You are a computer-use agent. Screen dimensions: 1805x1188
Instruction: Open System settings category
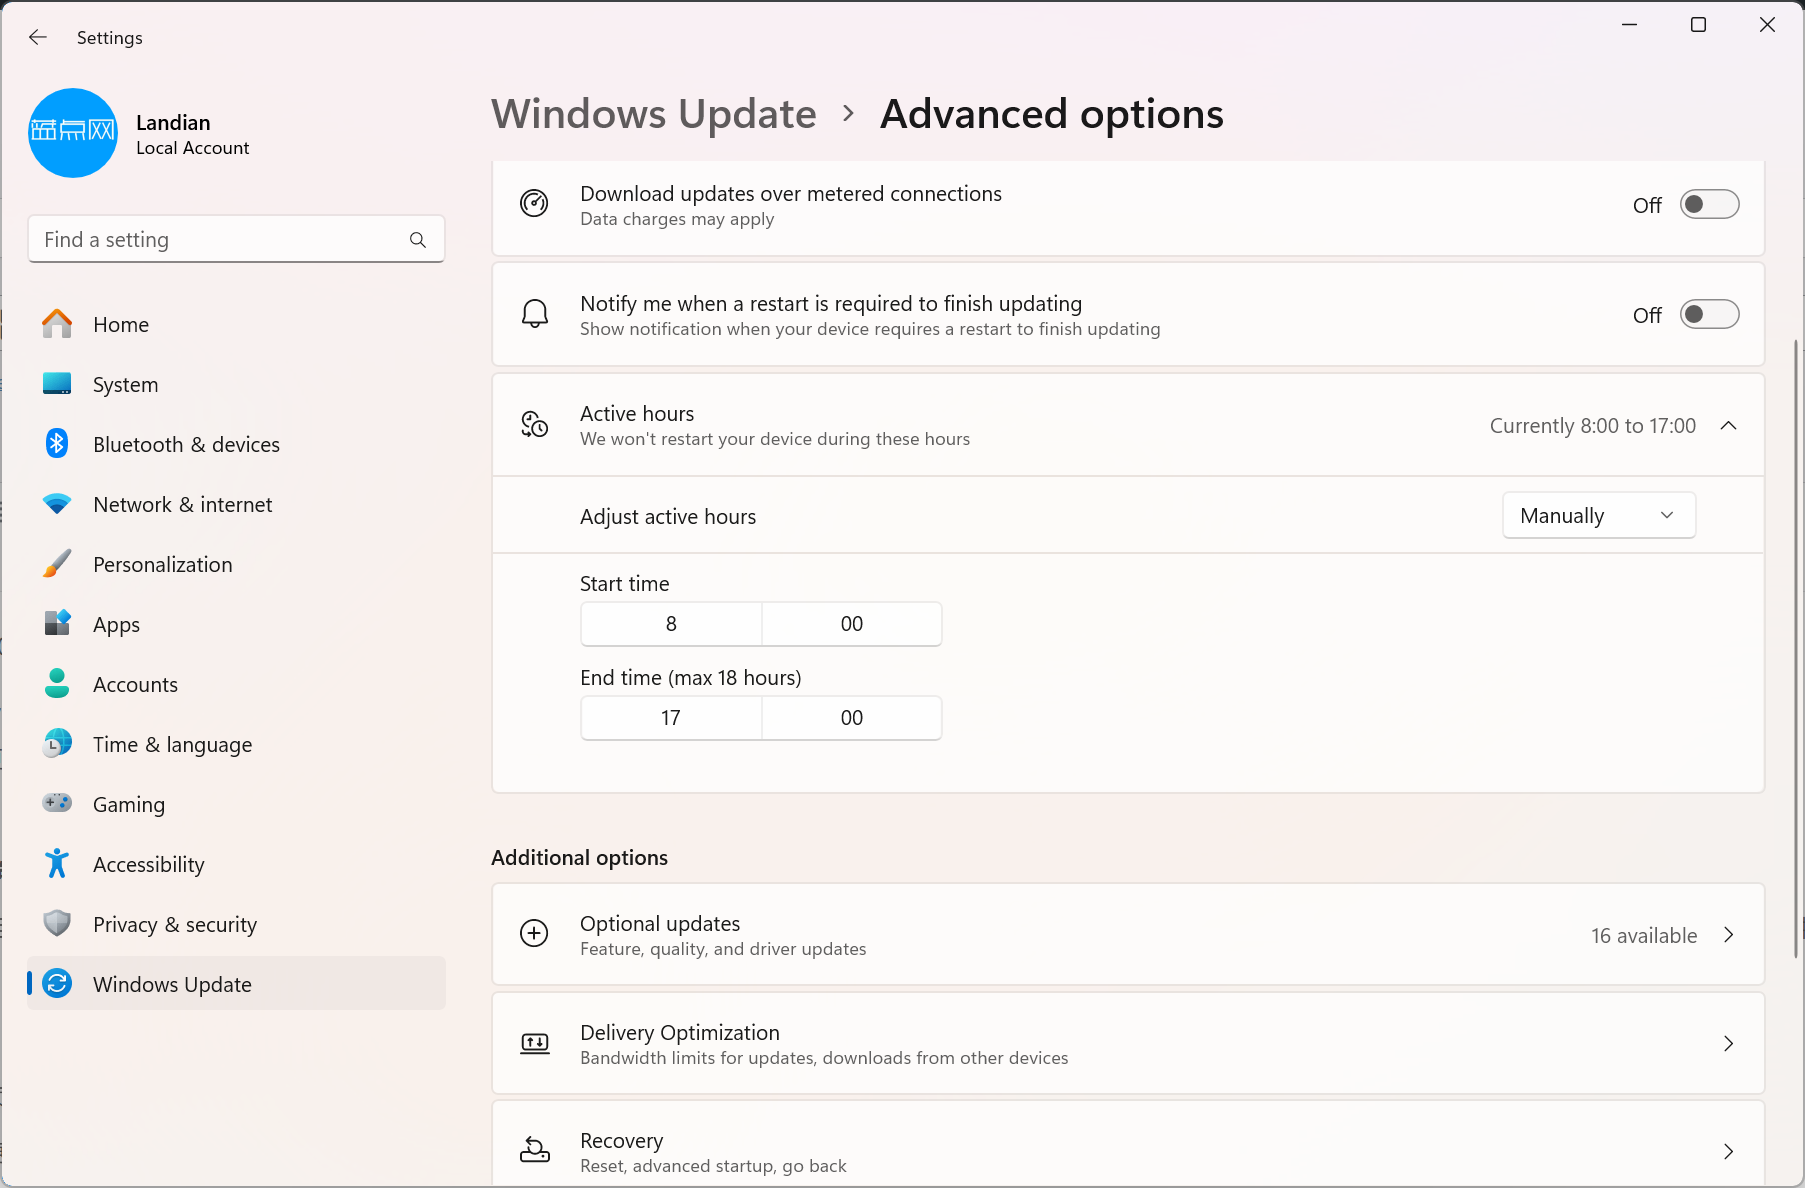(x=236, y=384)
